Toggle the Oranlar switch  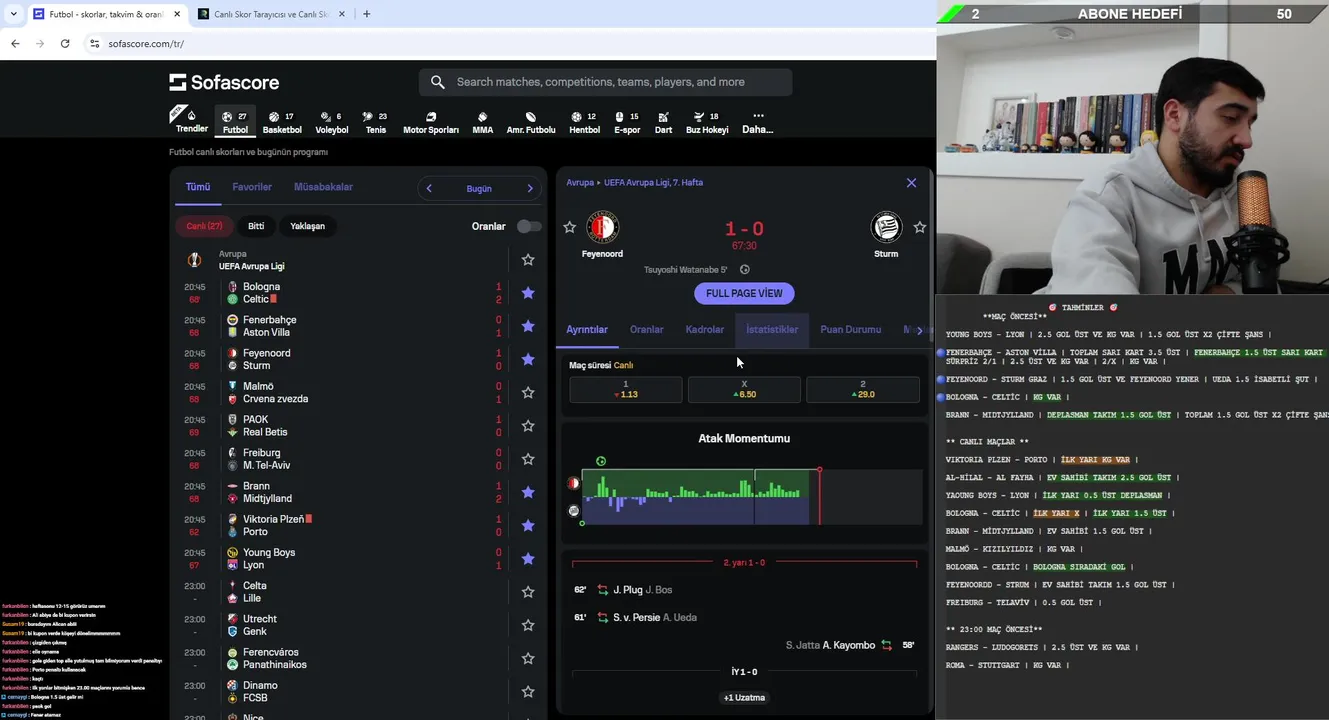point(529,226)
